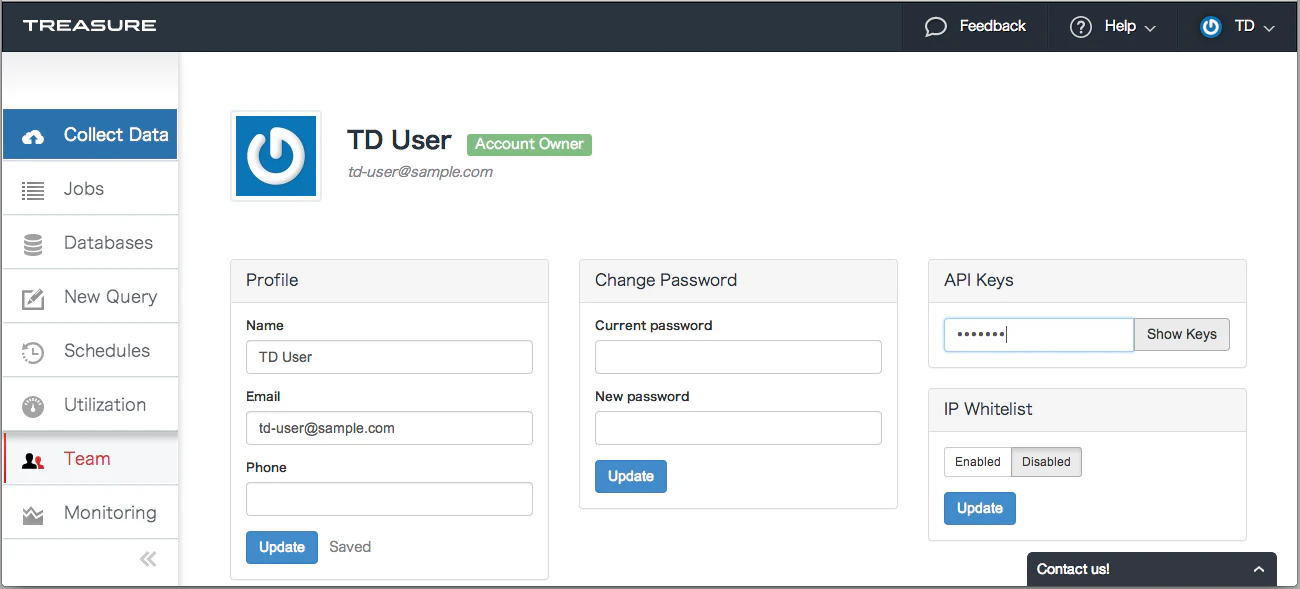Click the Collect Data cloud upload icon

[33, 136]
